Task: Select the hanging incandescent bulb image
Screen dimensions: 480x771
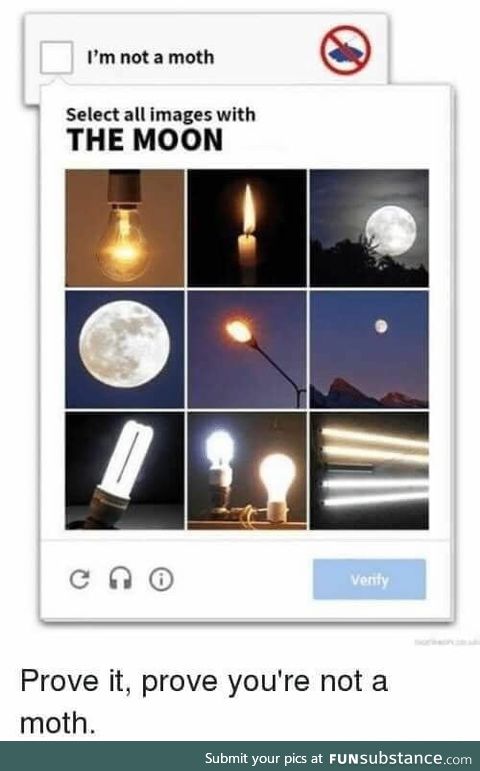Action: tap(125, 228)
